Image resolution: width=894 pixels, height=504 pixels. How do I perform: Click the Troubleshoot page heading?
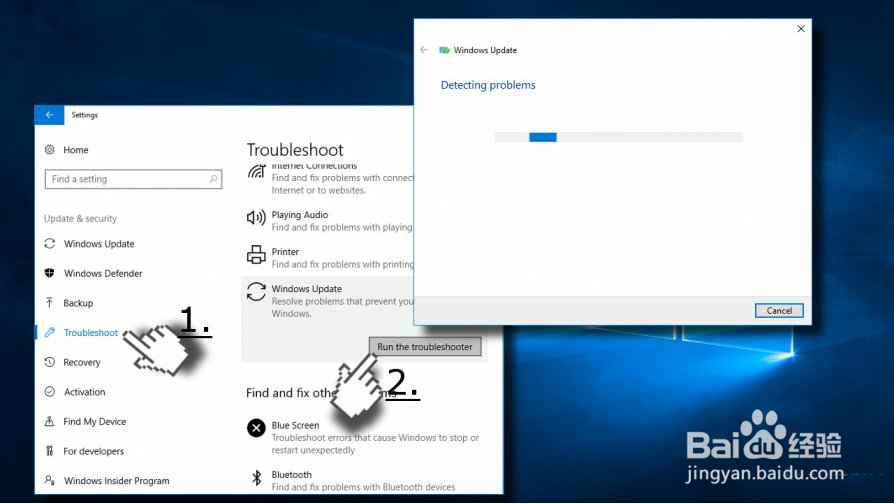[x=295, y=149]
